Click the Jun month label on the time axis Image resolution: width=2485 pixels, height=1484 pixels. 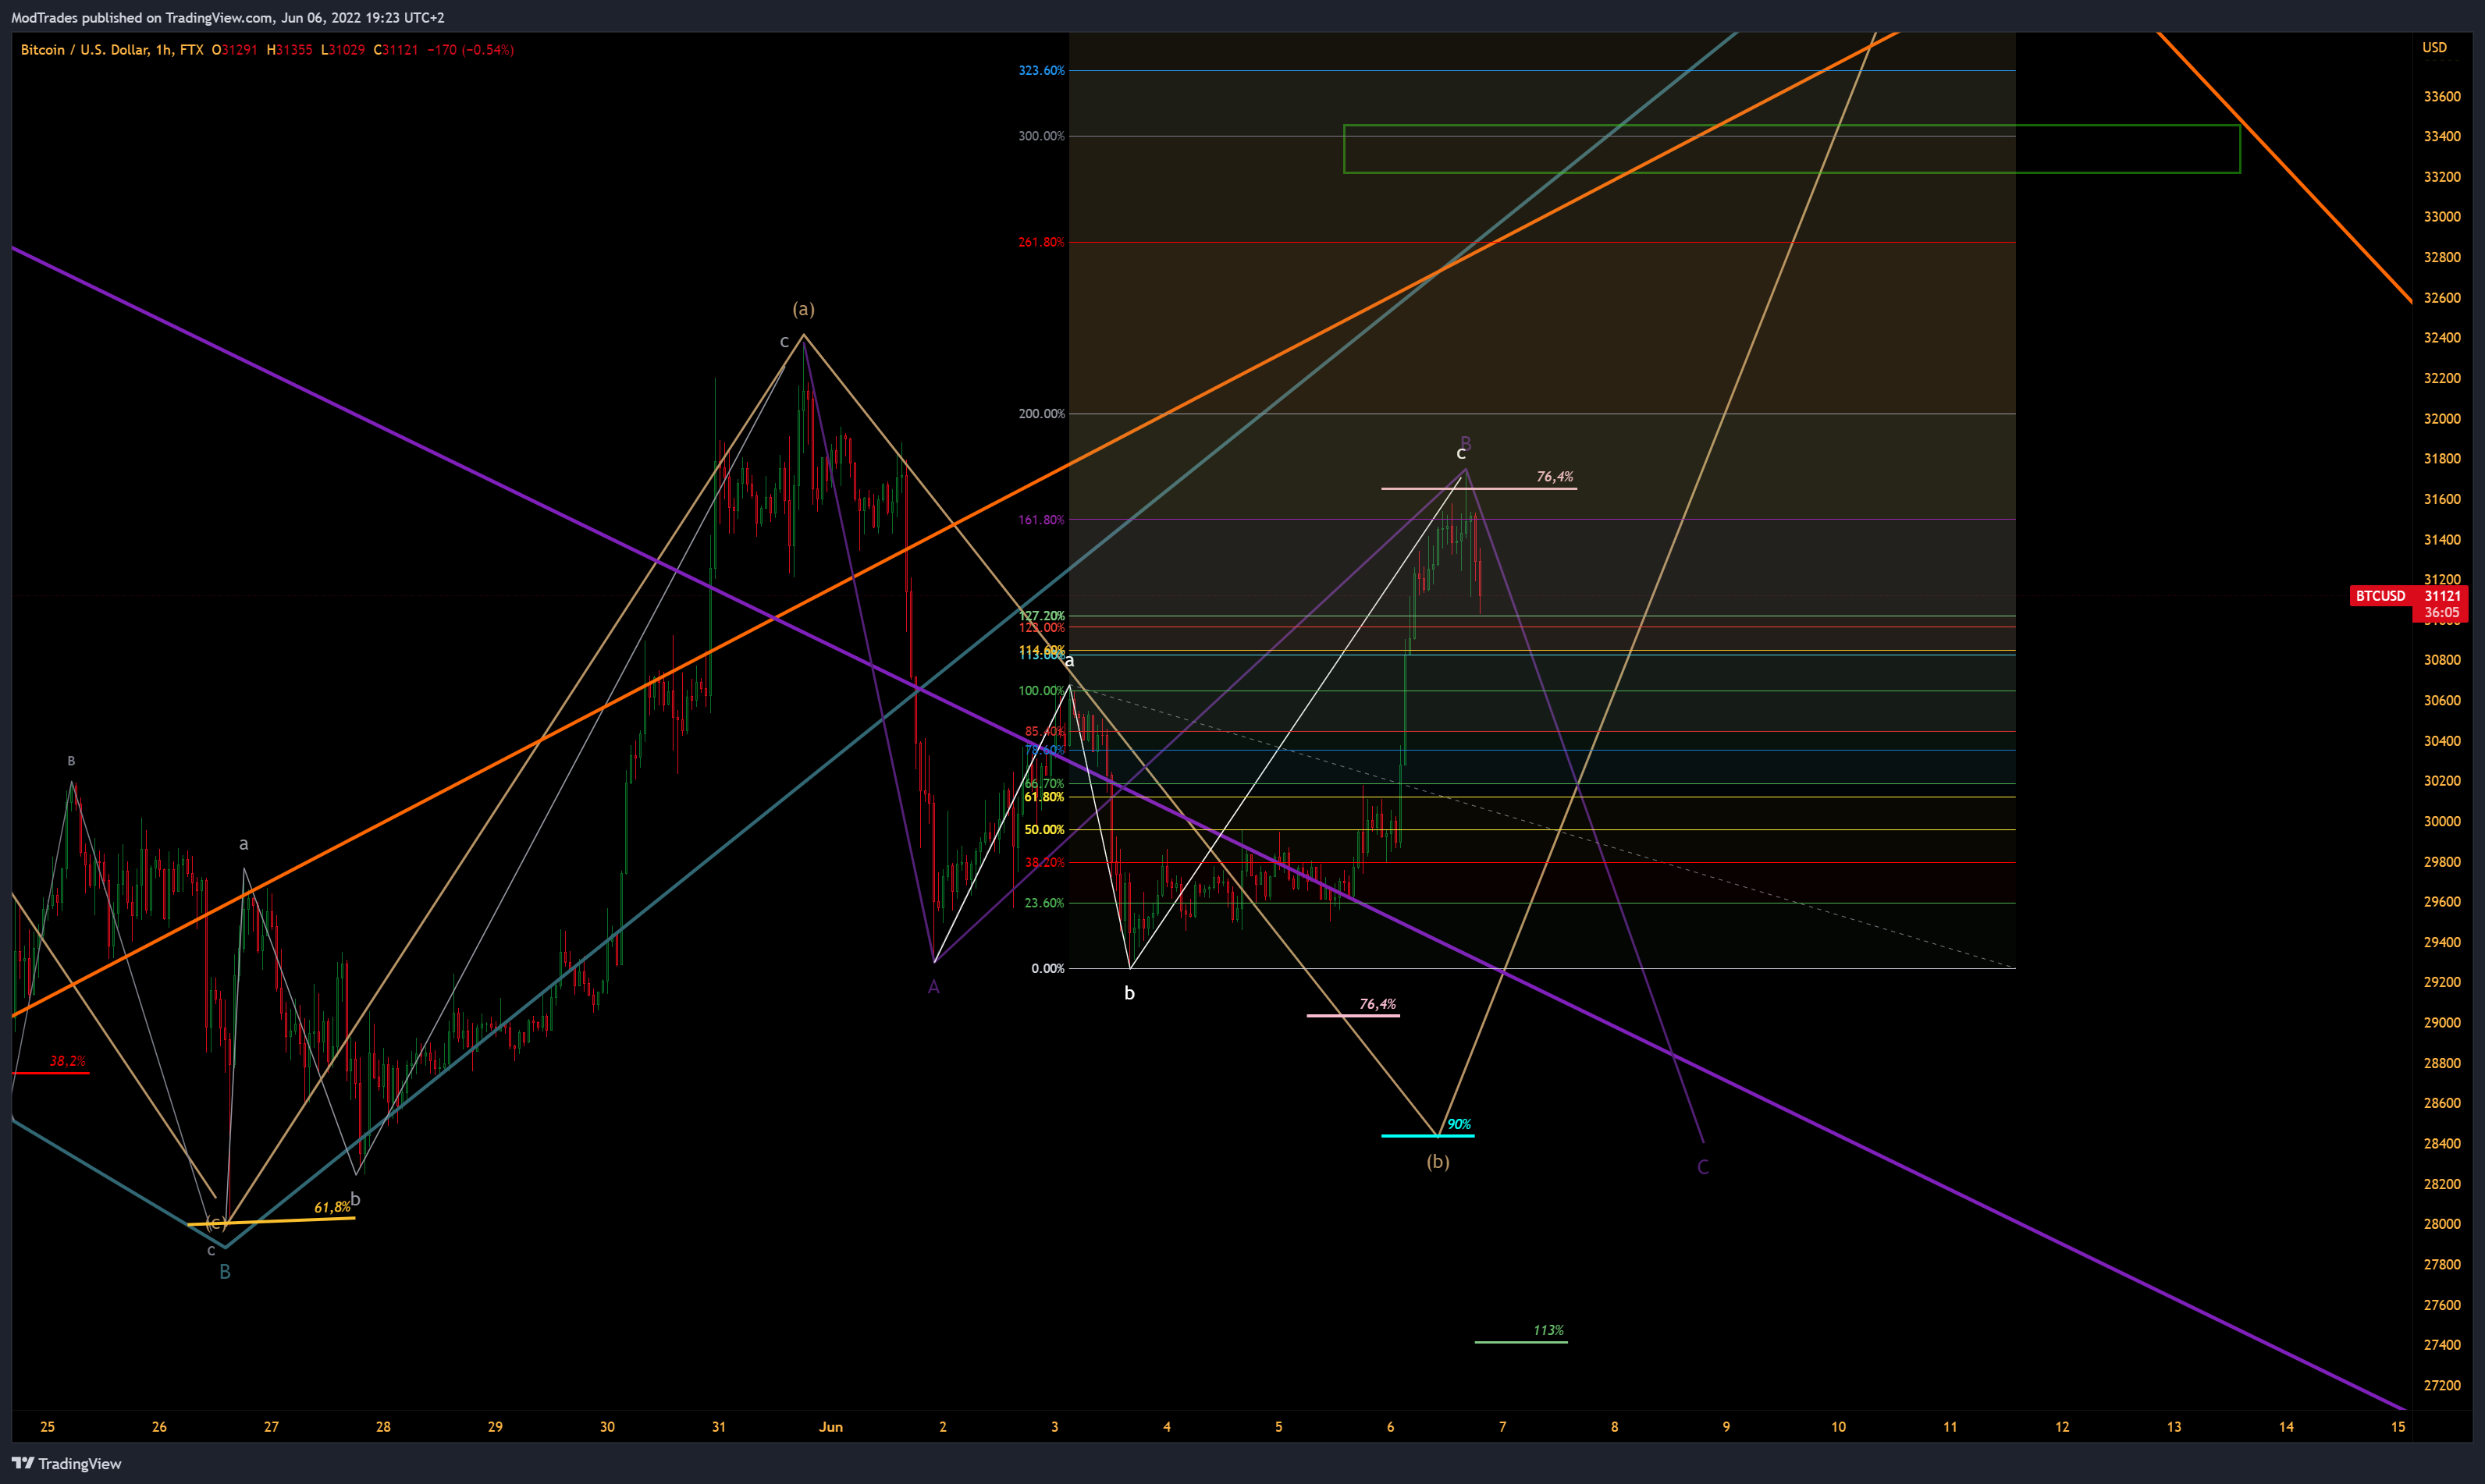pos(831,1427)
